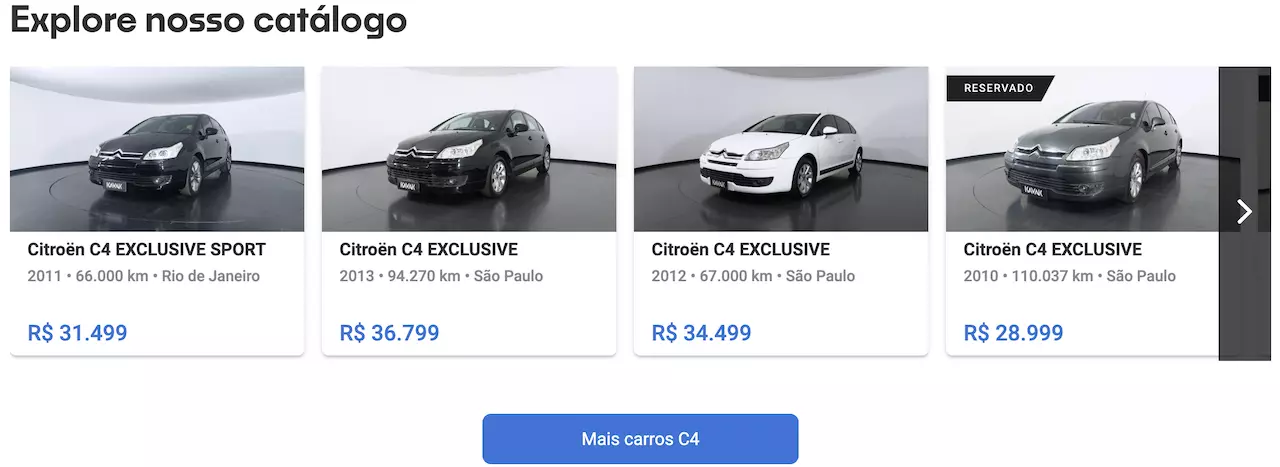Click the RESERVADO badge

tap(998, 88)
